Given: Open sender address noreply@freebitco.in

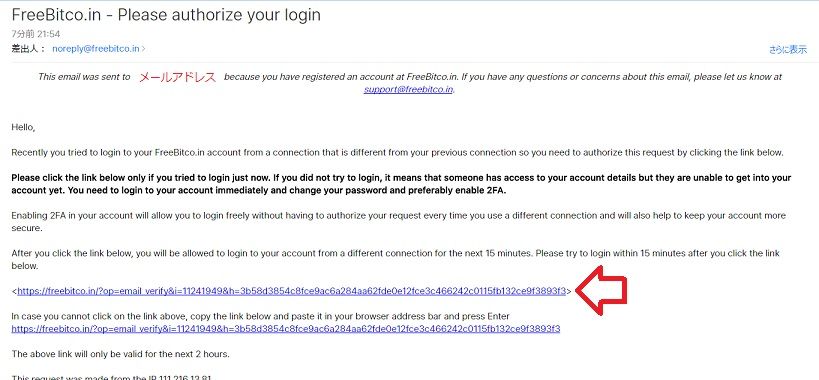Looking at the screenshot, I should [x=96, y=49].
